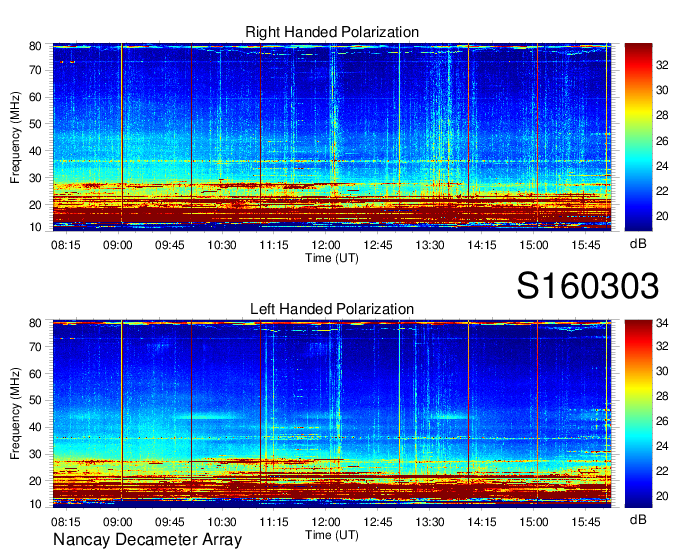Click the 13:30 time tick of Right Handed plot
Screen dimensions: 680x552
[430, 245]
